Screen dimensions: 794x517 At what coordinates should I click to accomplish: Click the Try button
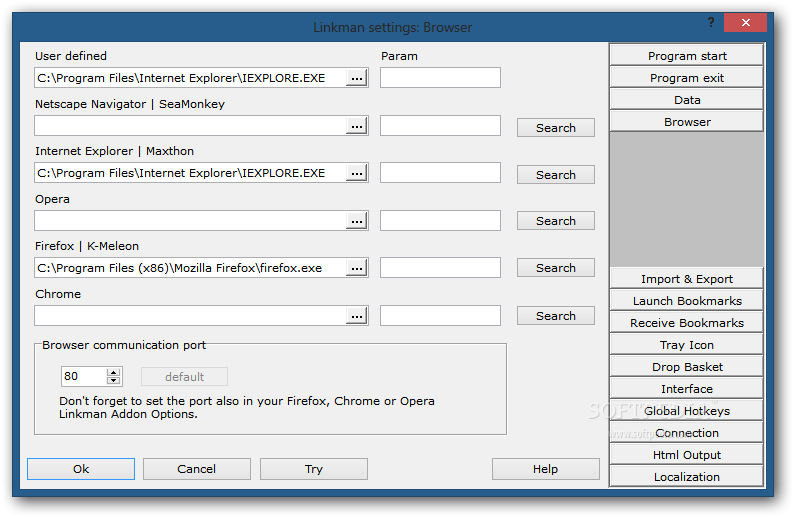click(x=314, y=469)
